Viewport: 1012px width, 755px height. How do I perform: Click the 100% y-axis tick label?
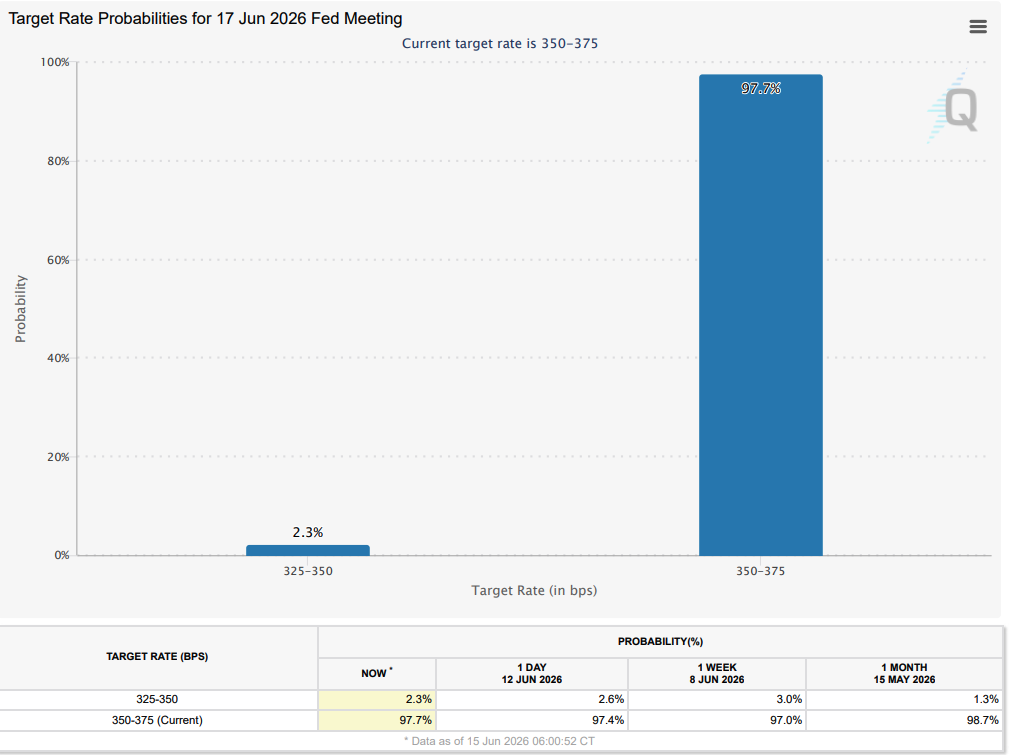[x=55, y=62]
